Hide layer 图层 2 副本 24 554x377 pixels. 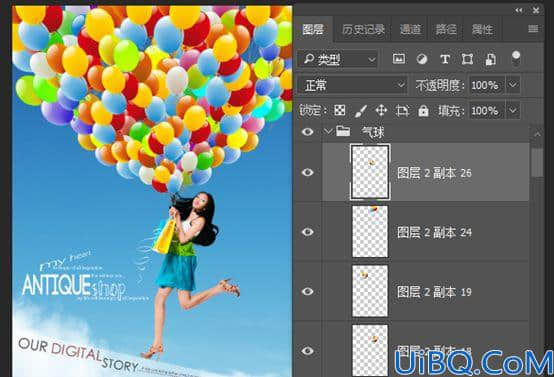pyautogui.click(x=308, y=232)
